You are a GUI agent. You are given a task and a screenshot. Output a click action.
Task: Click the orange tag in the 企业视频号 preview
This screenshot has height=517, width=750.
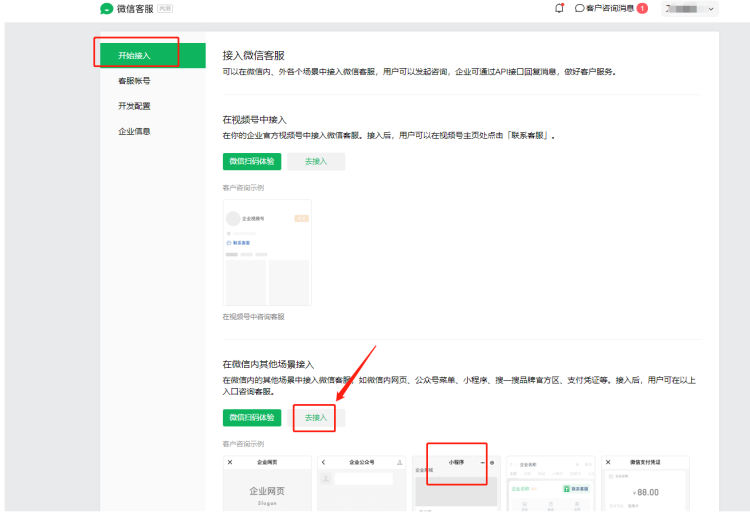pos(301,219)
